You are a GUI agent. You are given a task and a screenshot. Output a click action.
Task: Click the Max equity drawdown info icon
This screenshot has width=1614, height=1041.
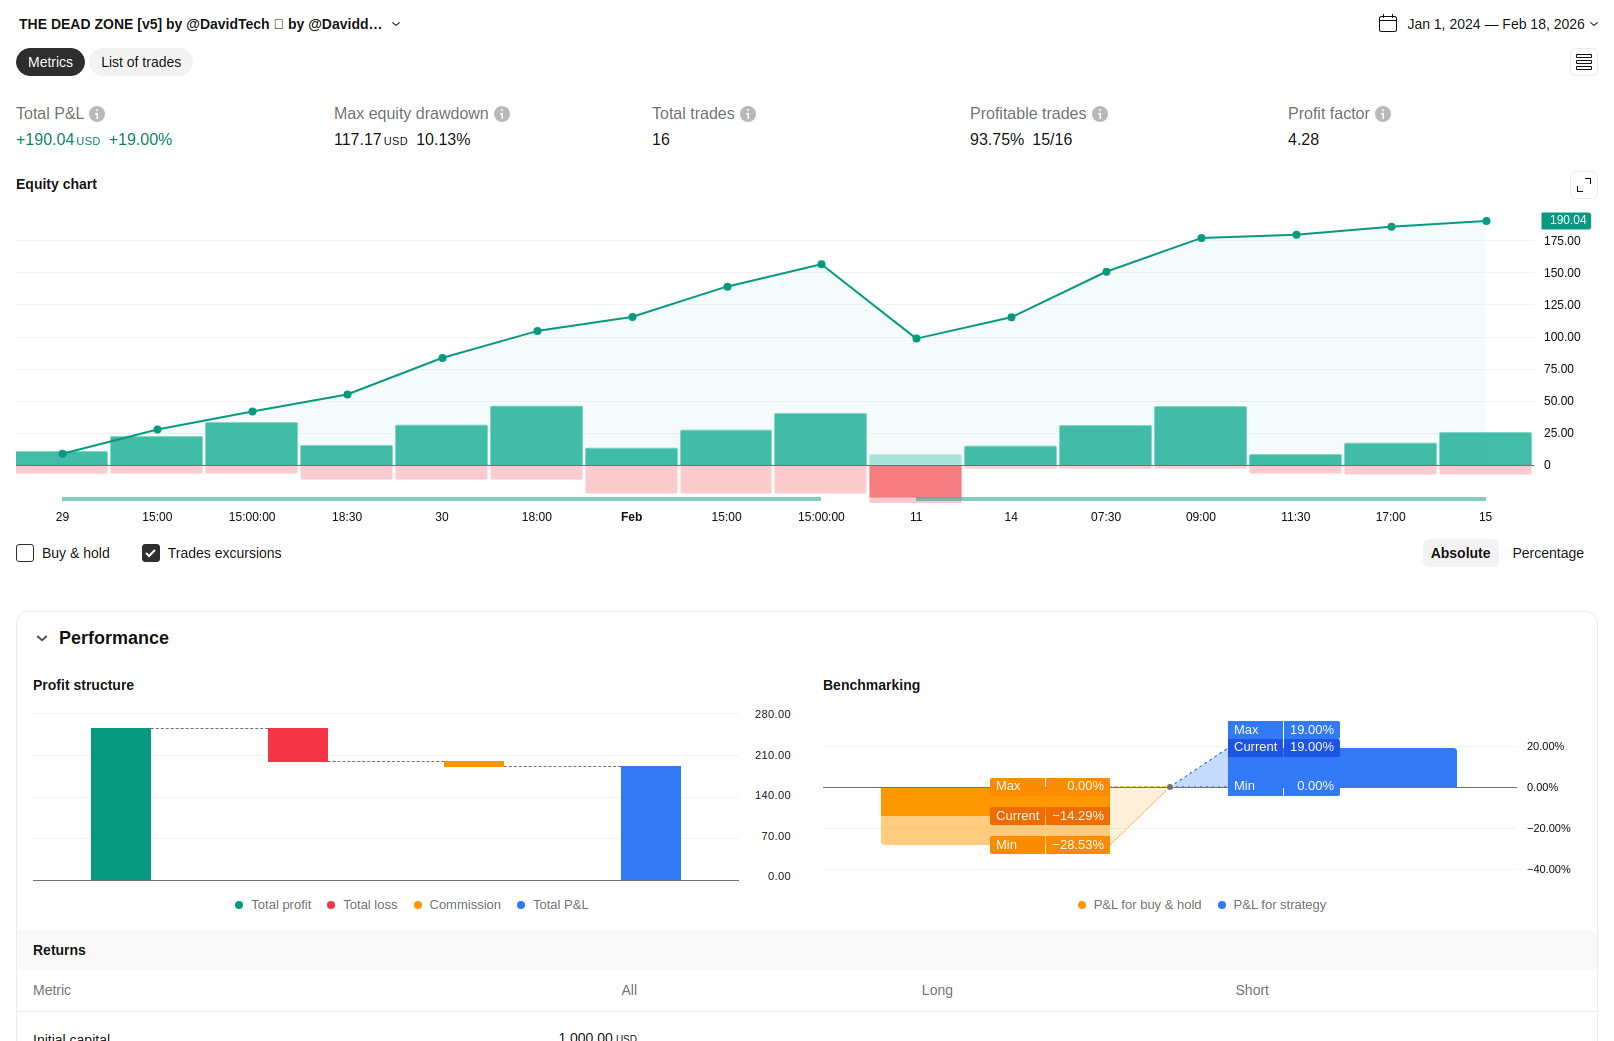tap(502, 114)
